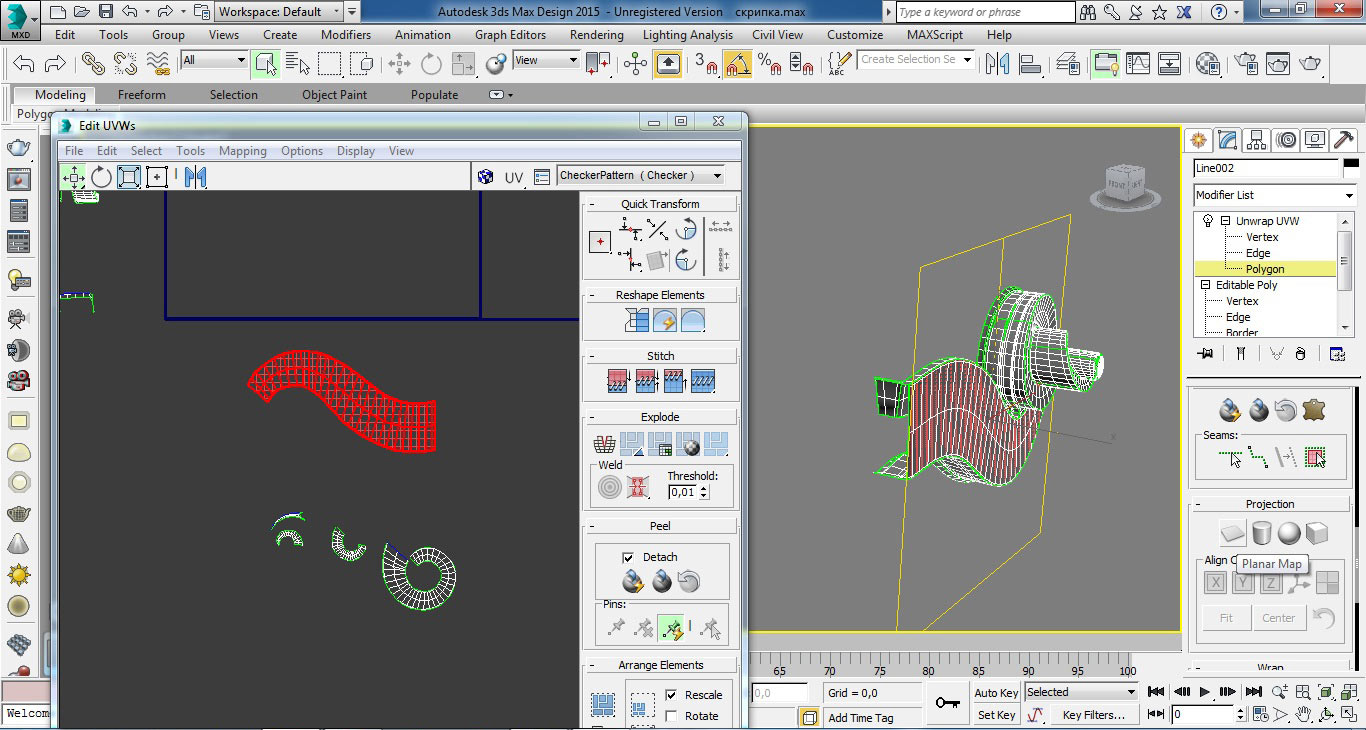Screen dimensions: 1366x730
Task: Disable the Rescale checkbox
Action: pos(671,695)
